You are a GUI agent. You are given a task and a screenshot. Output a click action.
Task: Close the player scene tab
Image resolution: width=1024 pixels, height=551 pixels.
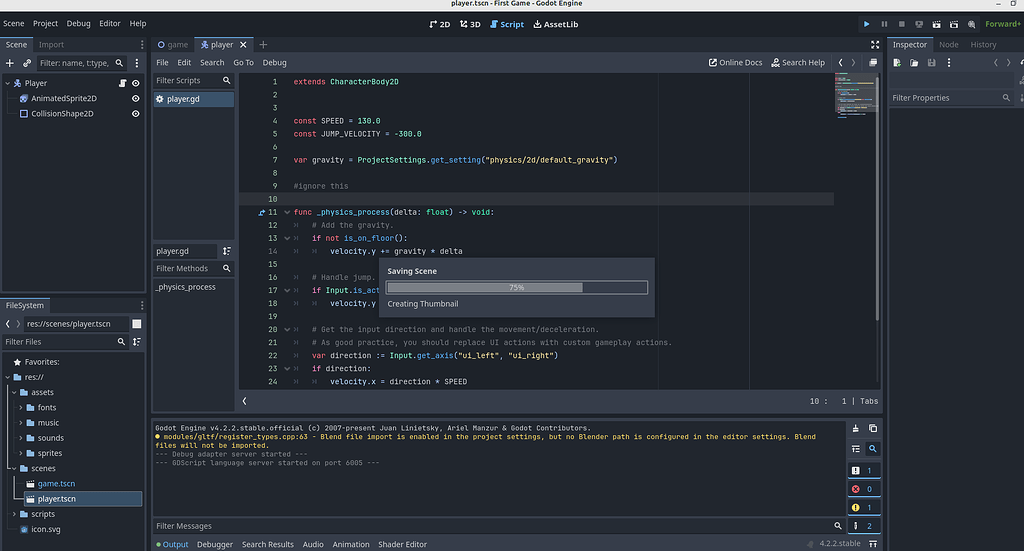[x=243, y=45]
